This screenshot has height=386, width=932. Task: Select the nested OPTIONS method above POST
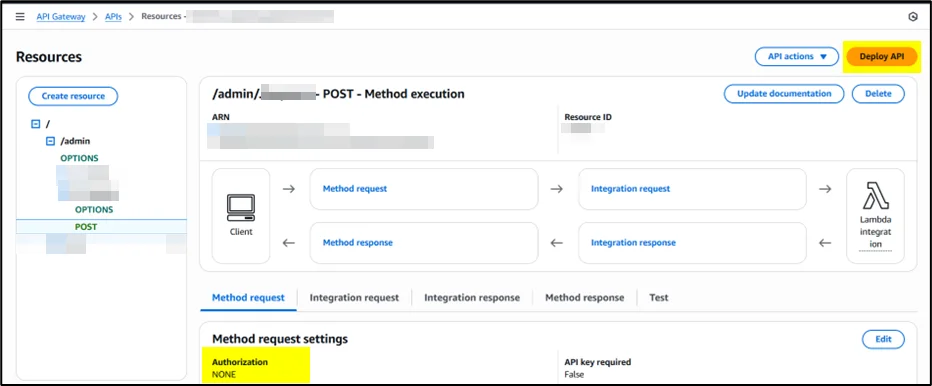point(94,210)
